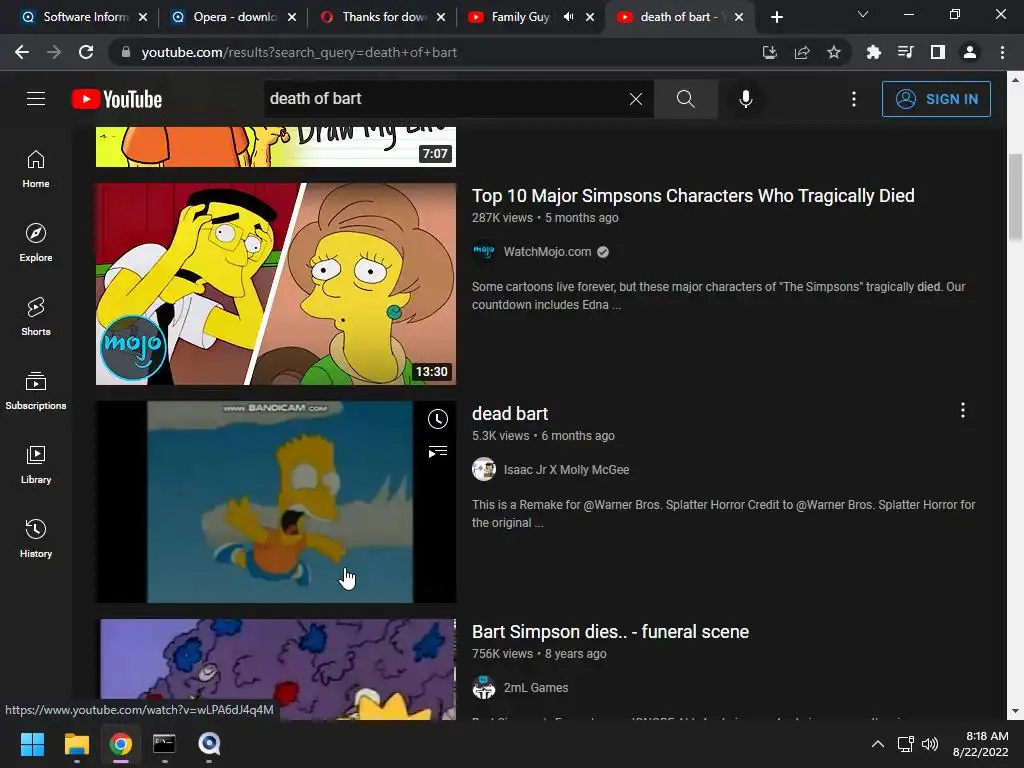The height and width of the screenshot is (768, 1024).
Task: Mute the Family Guy tab audio icon
Action: [x=569, y=17]
